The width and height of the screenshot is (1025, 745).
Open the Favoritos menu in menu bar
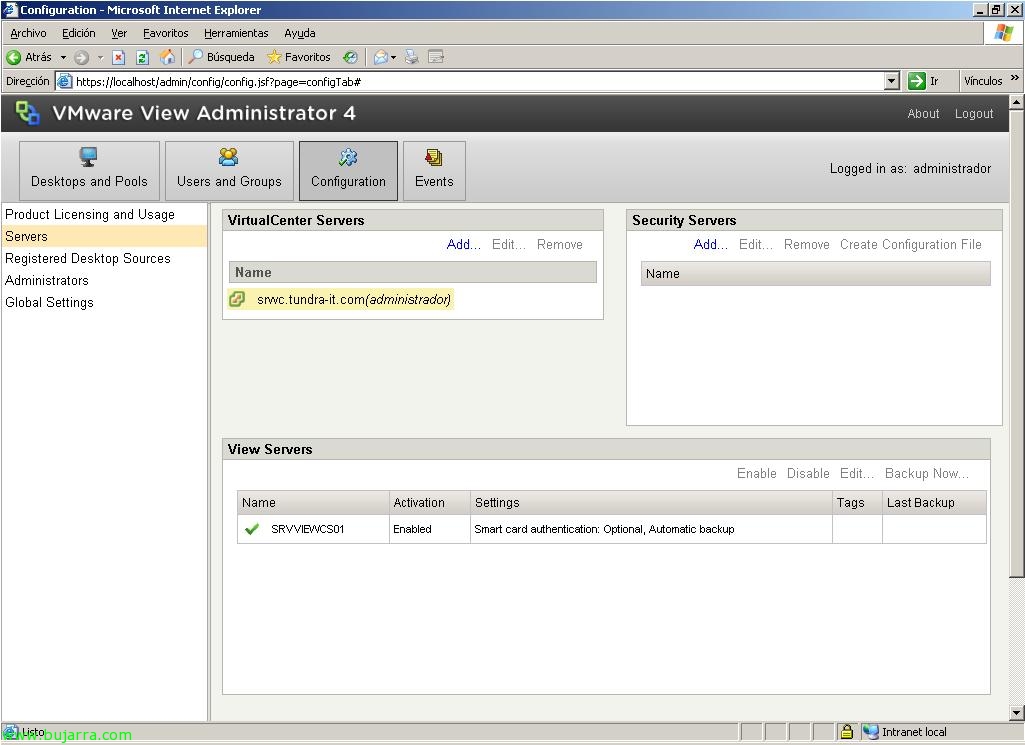tap(165, 33)
